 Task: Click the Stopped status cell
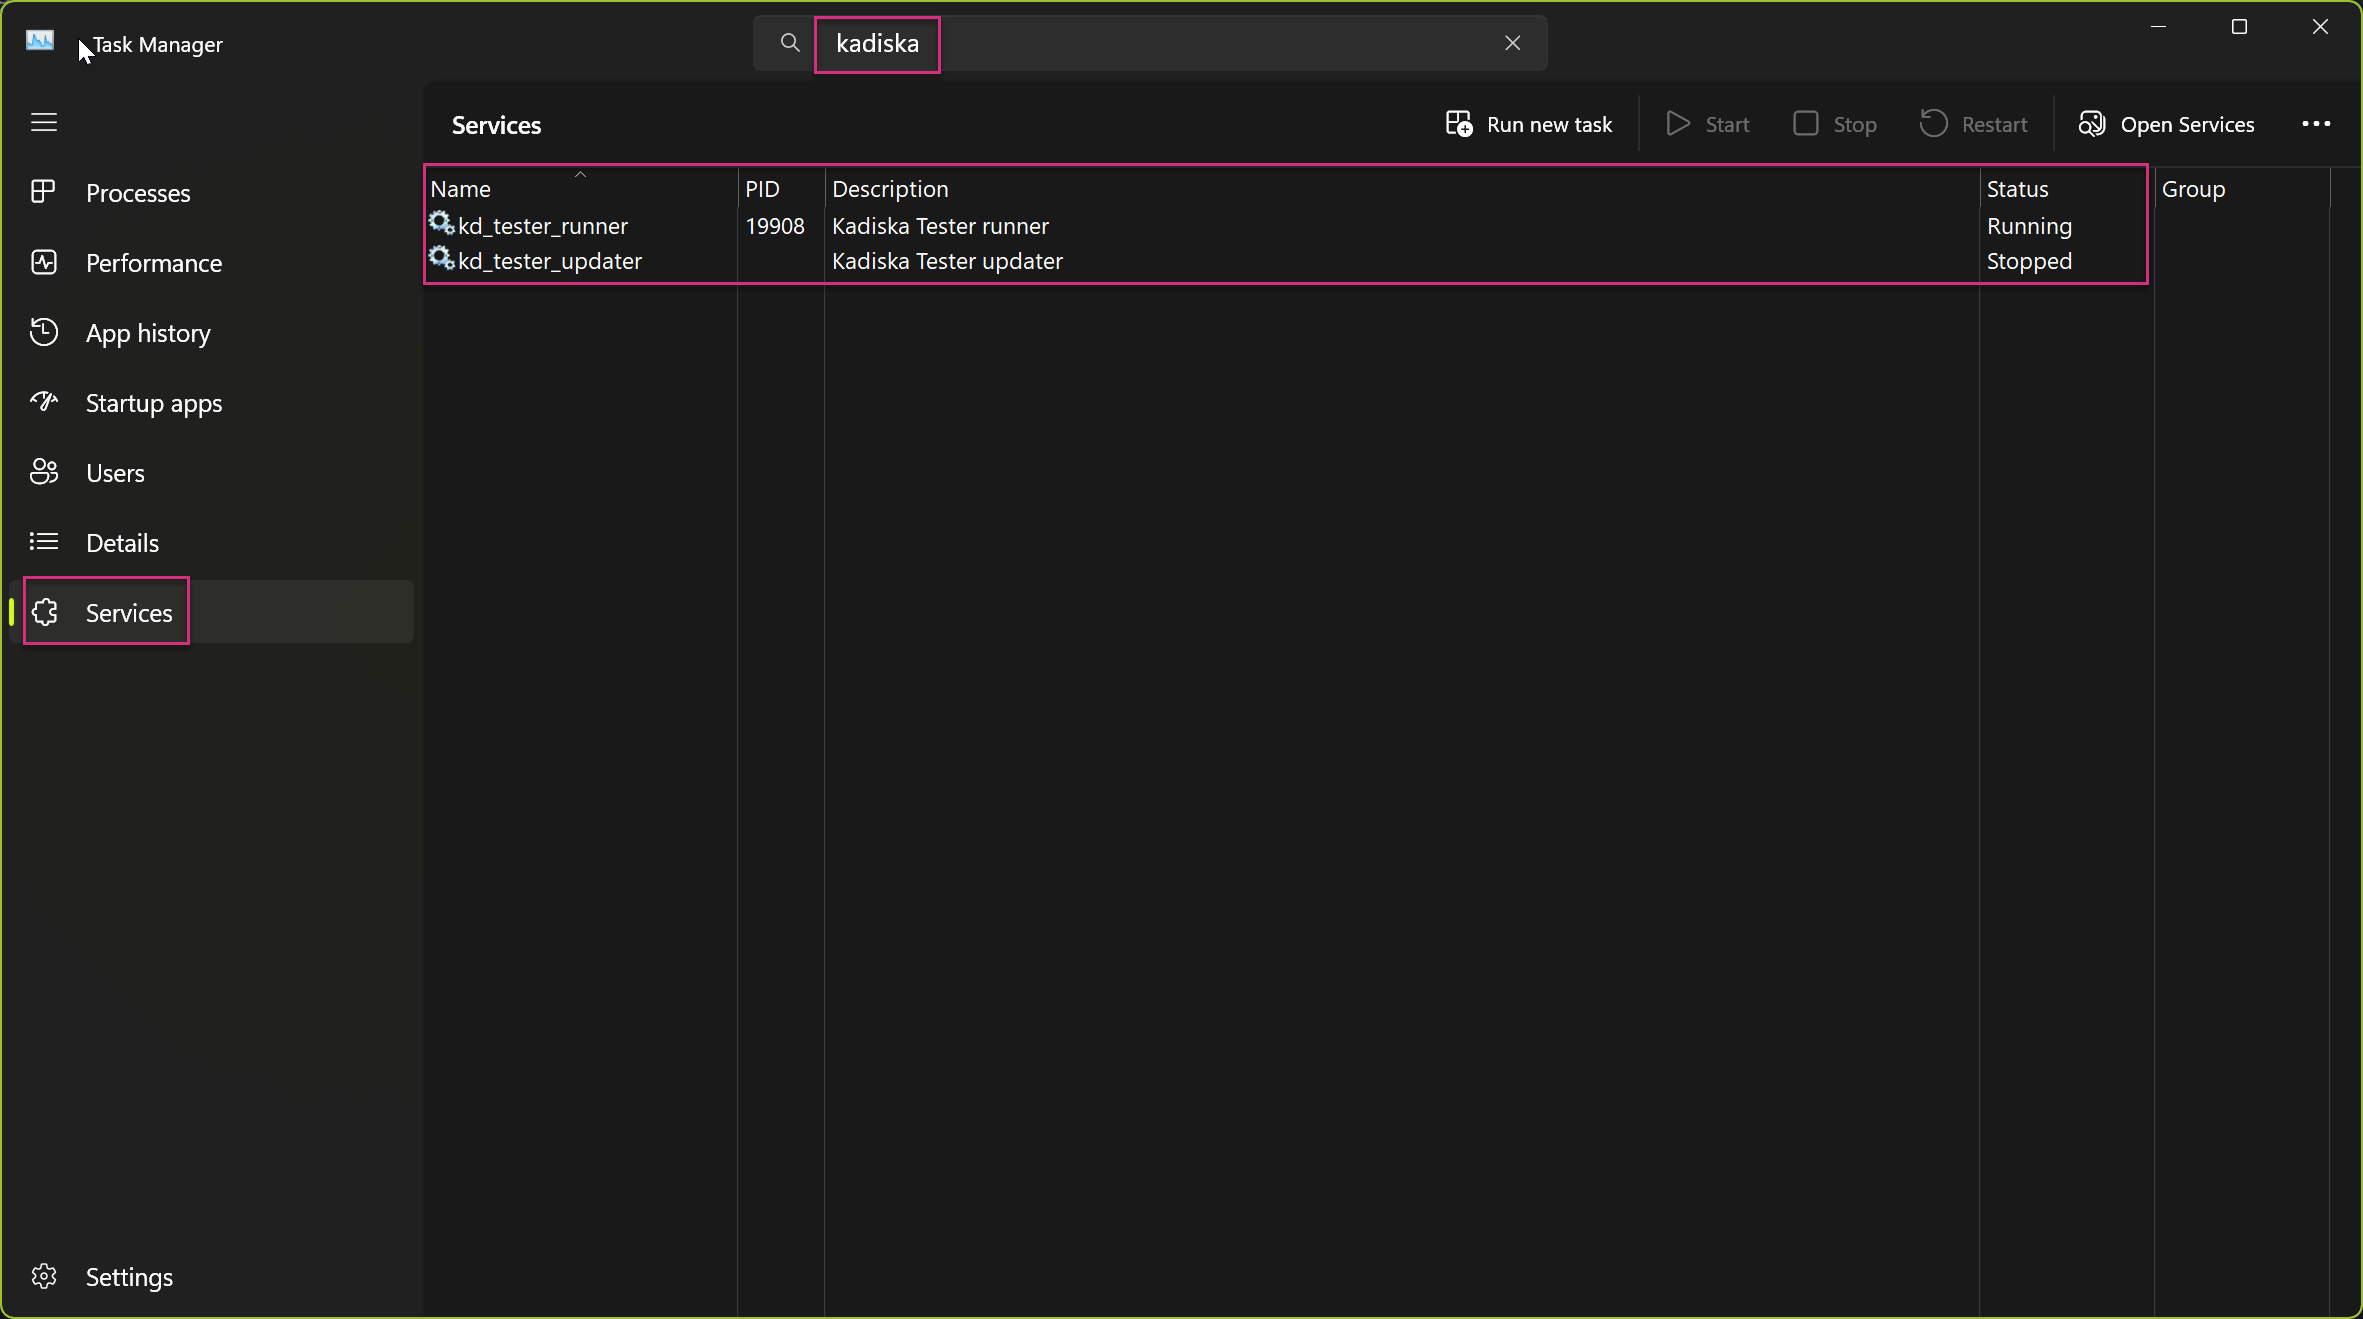point(2029,261)
